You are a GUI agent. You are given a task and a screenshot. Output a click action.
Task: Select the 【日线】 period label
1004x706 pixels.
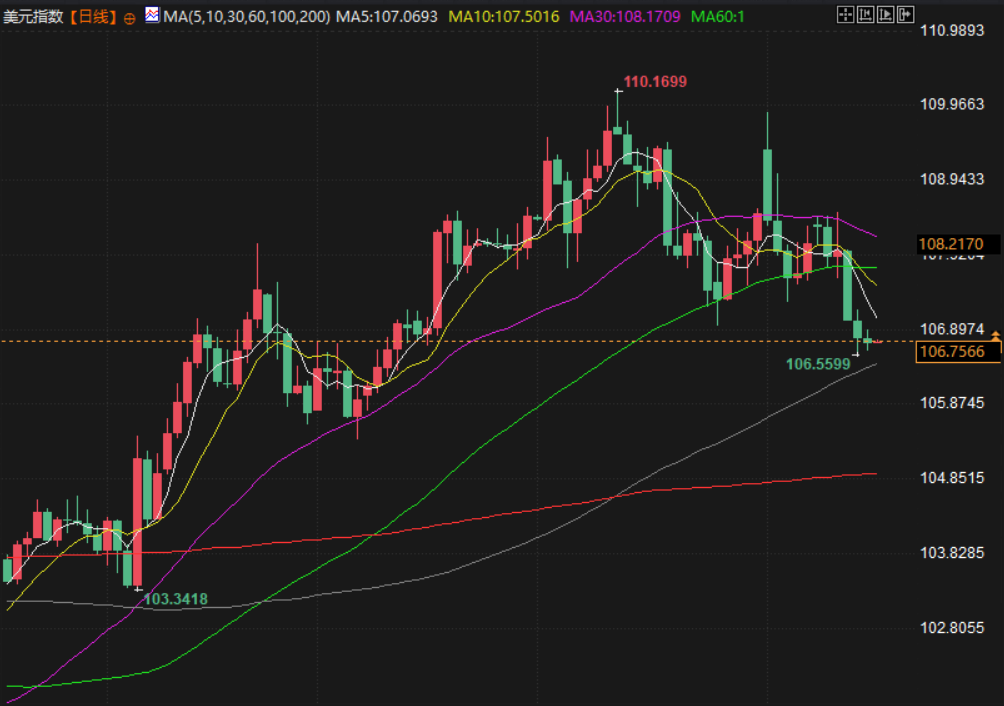tap(93, 17)
